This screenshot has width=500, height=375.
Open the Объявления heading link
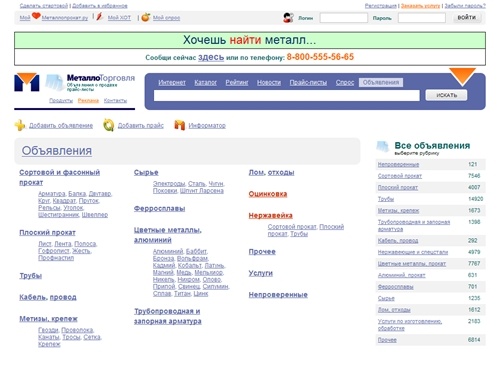click(x=57, y=151)
